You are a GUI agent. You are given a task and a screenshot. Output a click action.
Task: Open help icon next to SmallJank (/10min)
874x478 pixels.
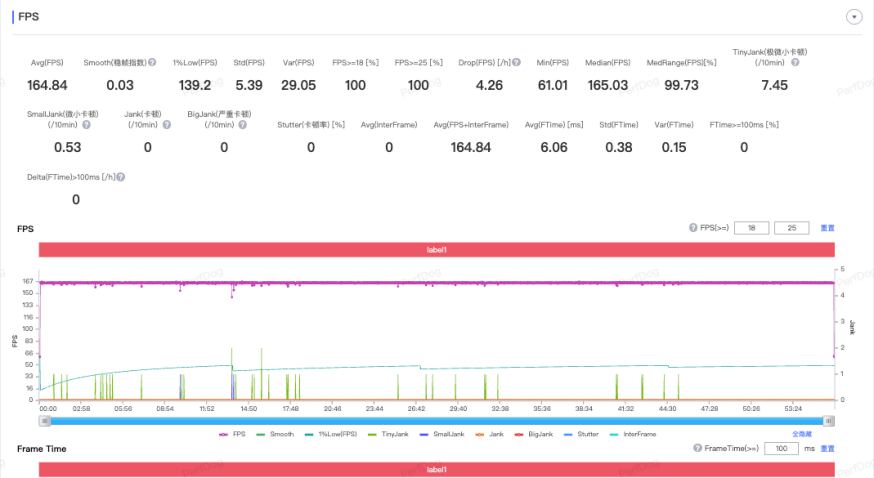86,125
